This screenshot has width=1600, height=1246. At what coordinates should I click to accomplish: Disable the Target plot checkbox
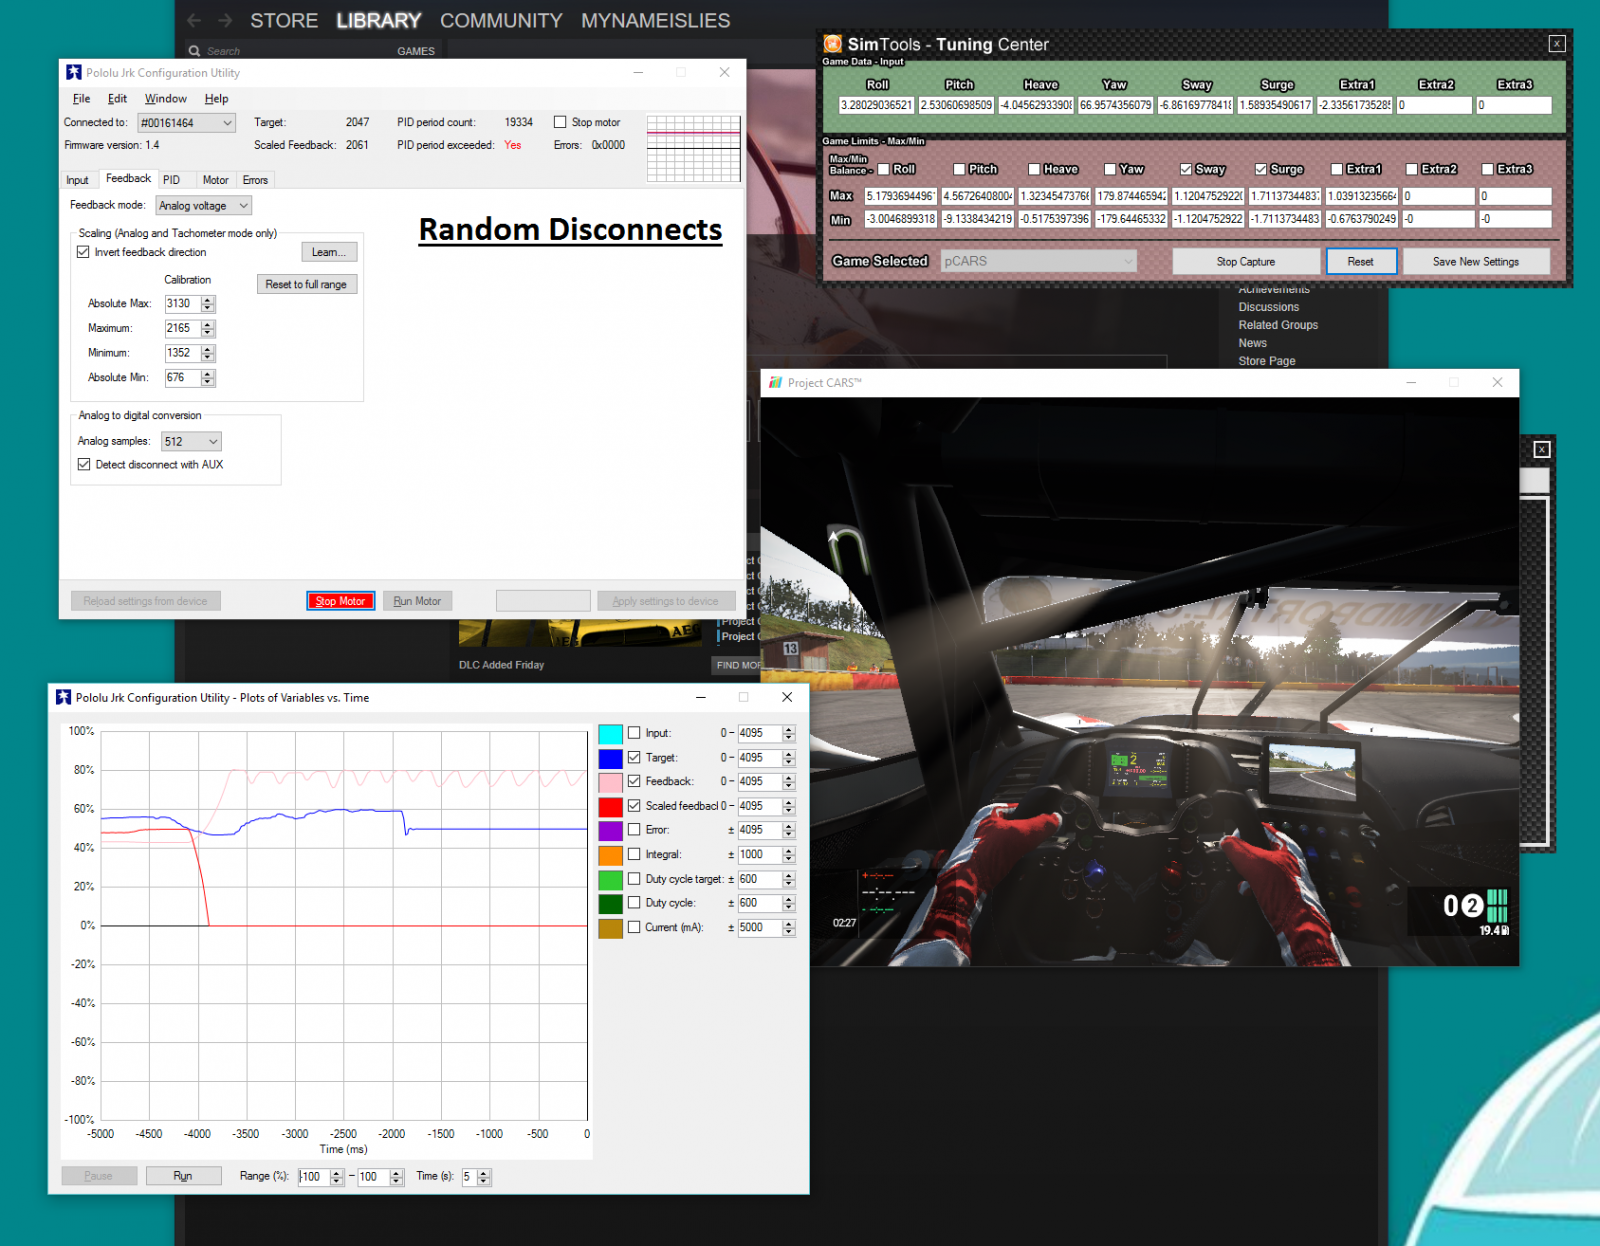coord(634,757)
